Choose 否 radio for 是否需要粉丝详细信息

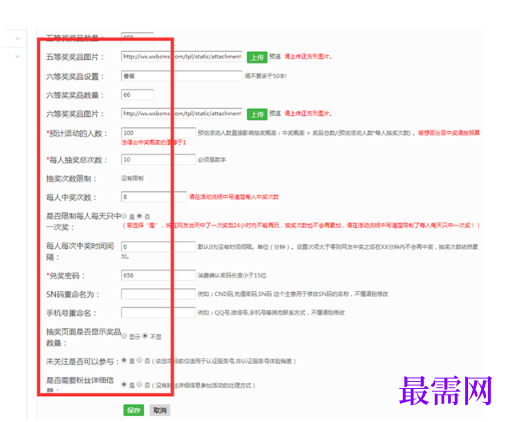pyautogui.click(x=139, y=384)
